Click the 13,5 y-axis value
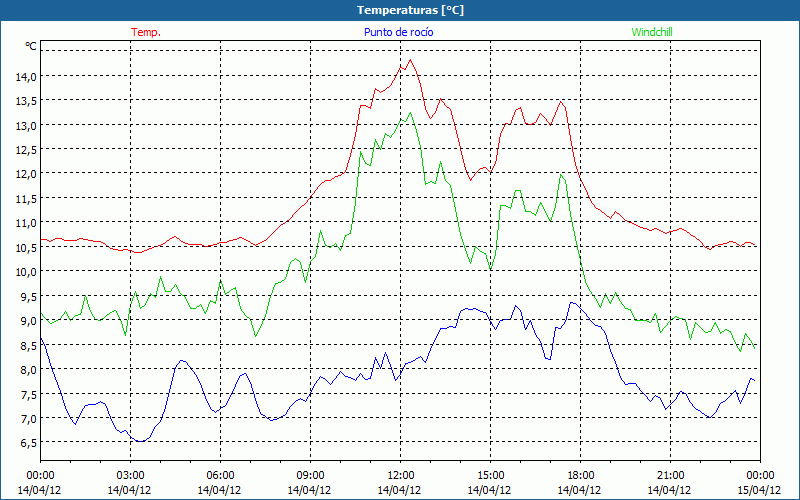The image size is (800, 500). click(x=27, y=101)
